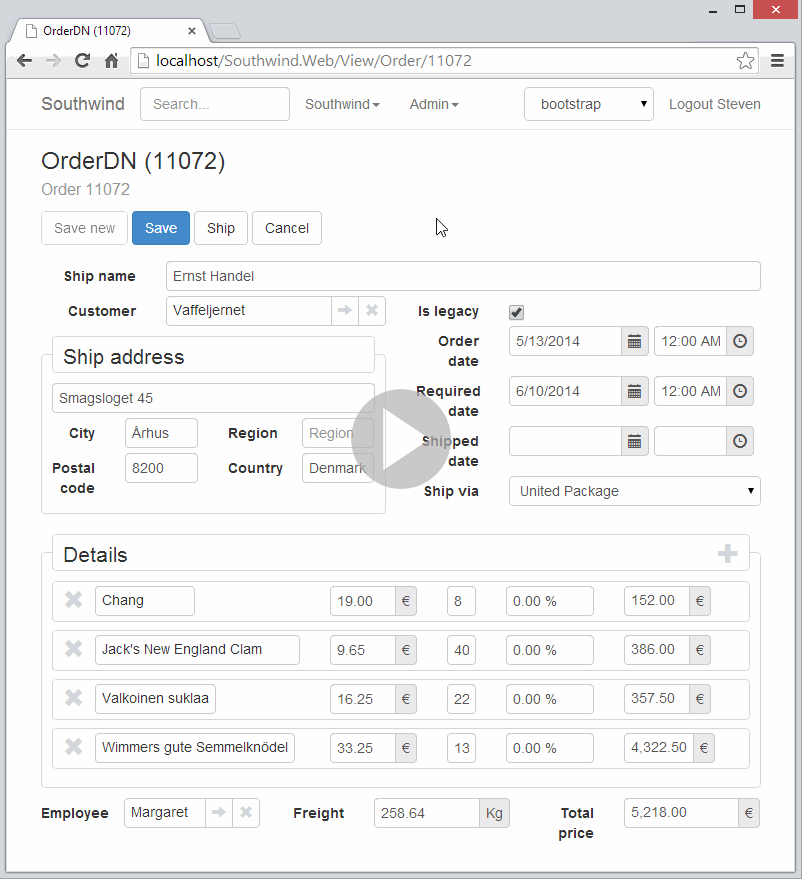Open the bootstrap theme selector
This screenshot has height=879, width=802.
[x=588, y=104]
